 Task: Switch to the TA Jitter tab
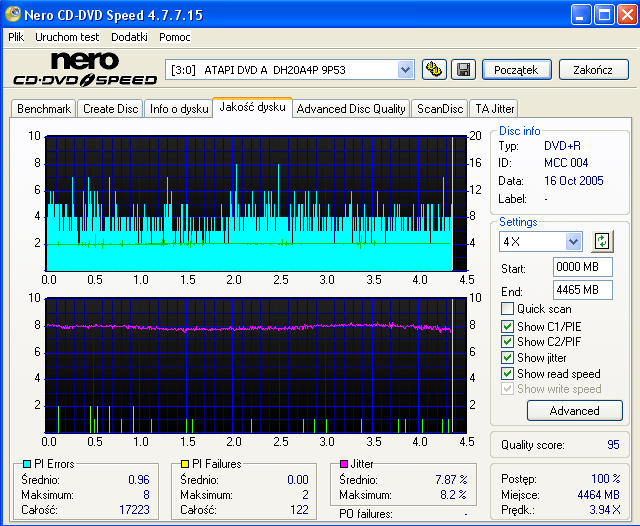[x=494, y=109]
